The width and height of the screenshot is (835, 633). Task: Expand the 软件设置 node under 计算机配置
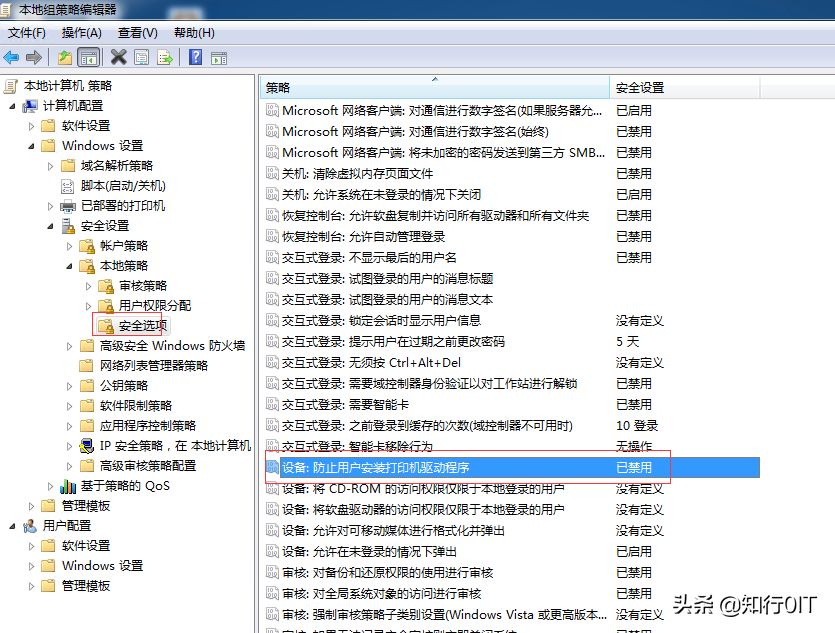coord(31,126)
